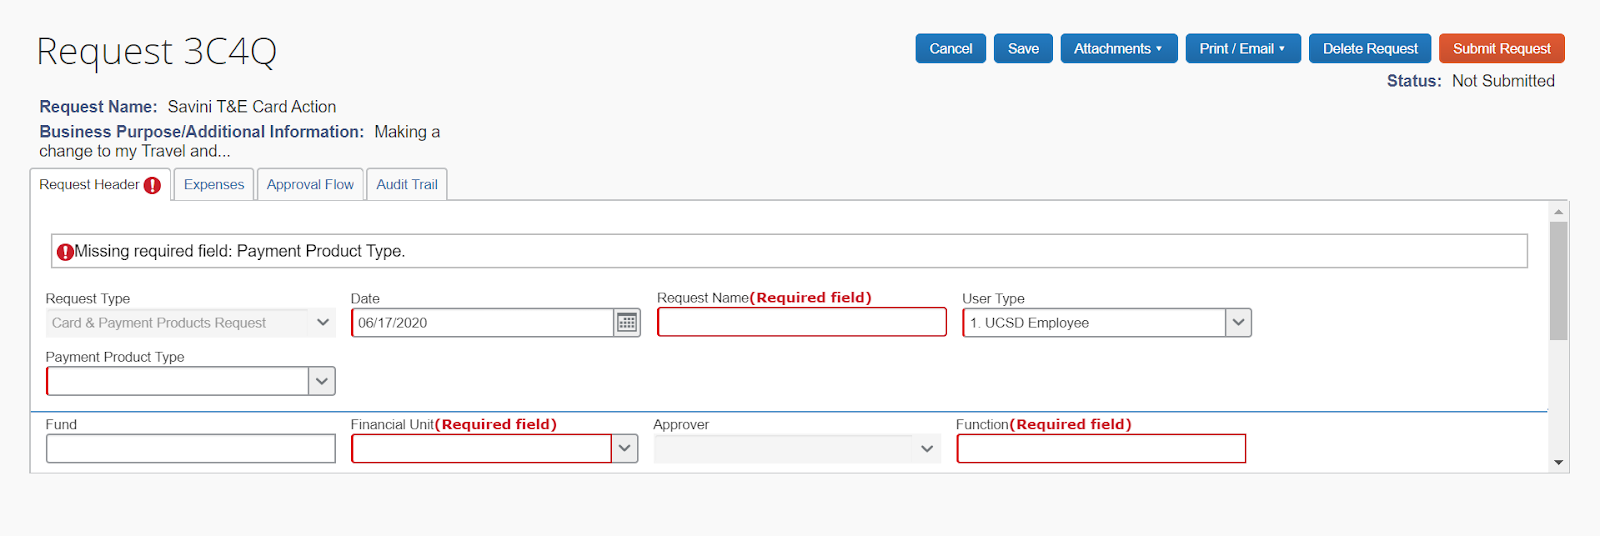The width and height of the screenshot is (1600, 536).
Task: Click the scrollbar down arrow
Action: tap(1558, 462)
